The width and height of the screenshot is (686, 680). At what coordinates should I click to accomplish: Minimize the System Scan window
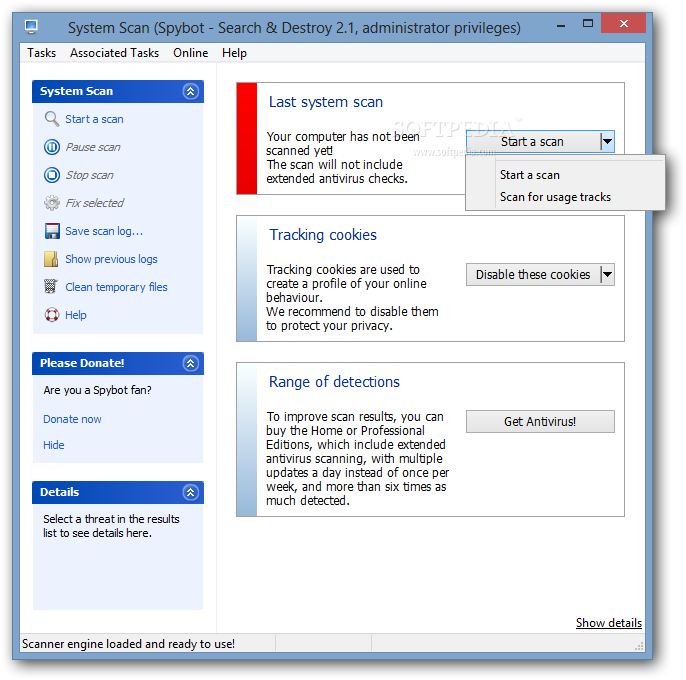point(561,26)
